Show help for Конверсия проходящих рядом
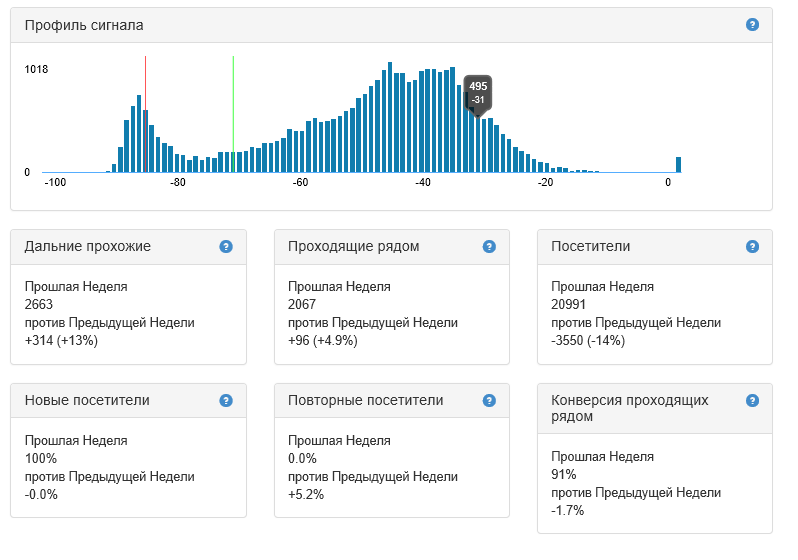Screen dimensions: 798x560 click(x=753, y=400)
